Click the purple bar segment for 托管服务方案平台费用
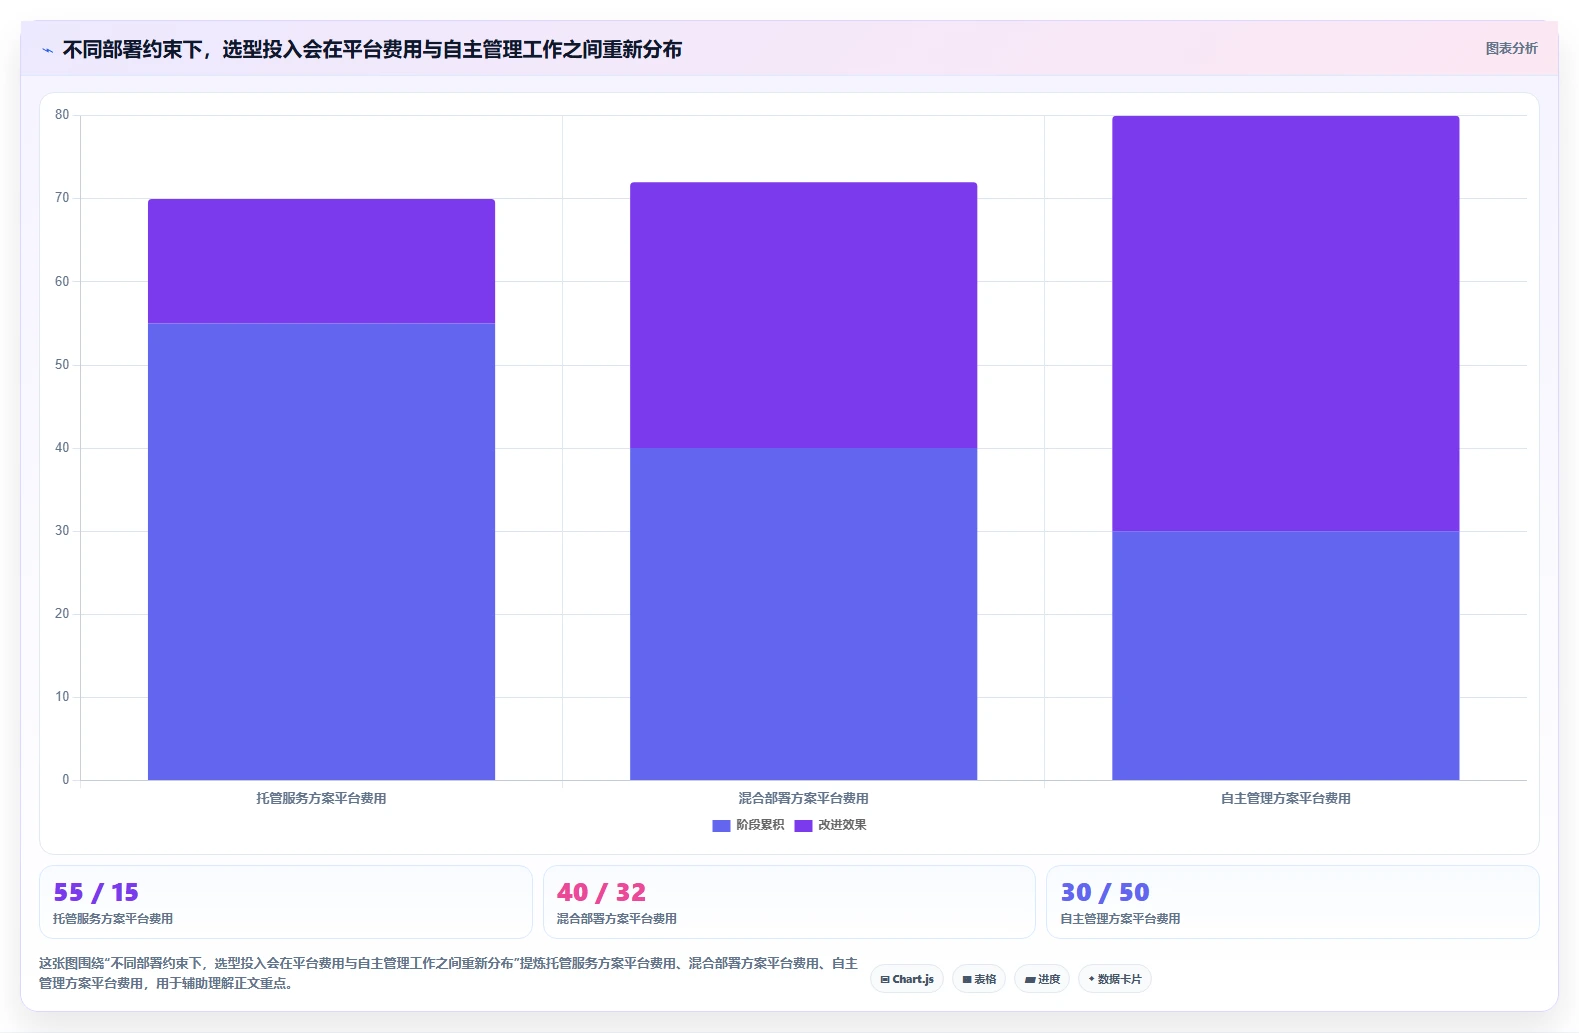This screenshot has height=1033, width=1579. pyautogui.click(x=321, y=261)
